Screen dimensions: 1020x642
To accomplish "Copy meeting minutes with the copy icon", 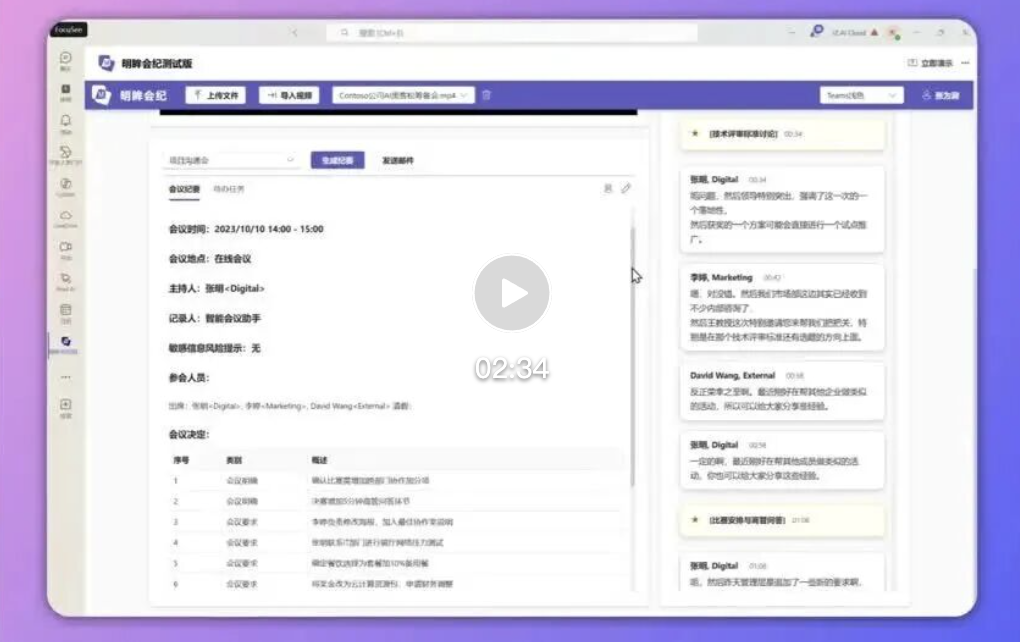I will [x=607, y=190].
